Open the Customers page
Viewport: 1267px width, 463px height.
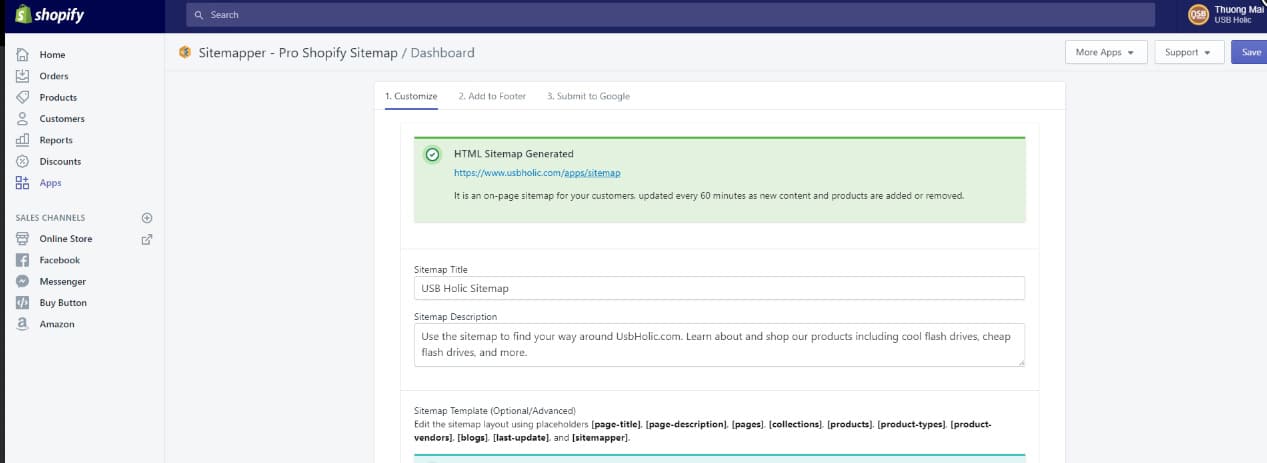[x=62, y=119]
